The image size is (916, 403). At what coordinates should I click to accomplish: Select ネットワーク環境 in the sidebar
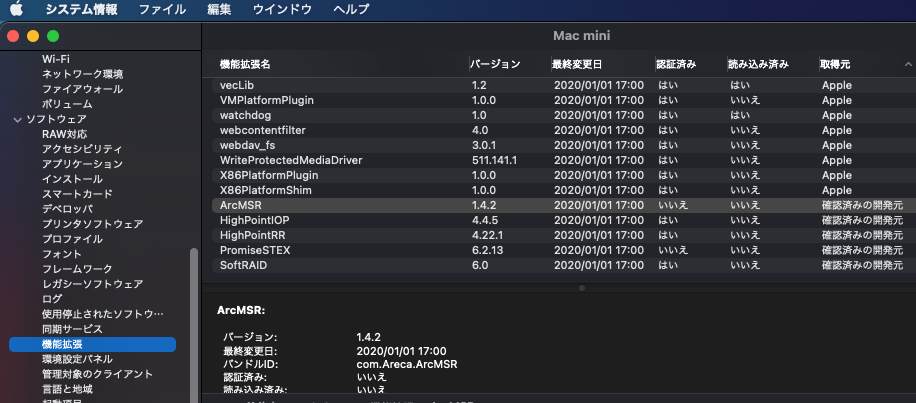tap(82, 74)
